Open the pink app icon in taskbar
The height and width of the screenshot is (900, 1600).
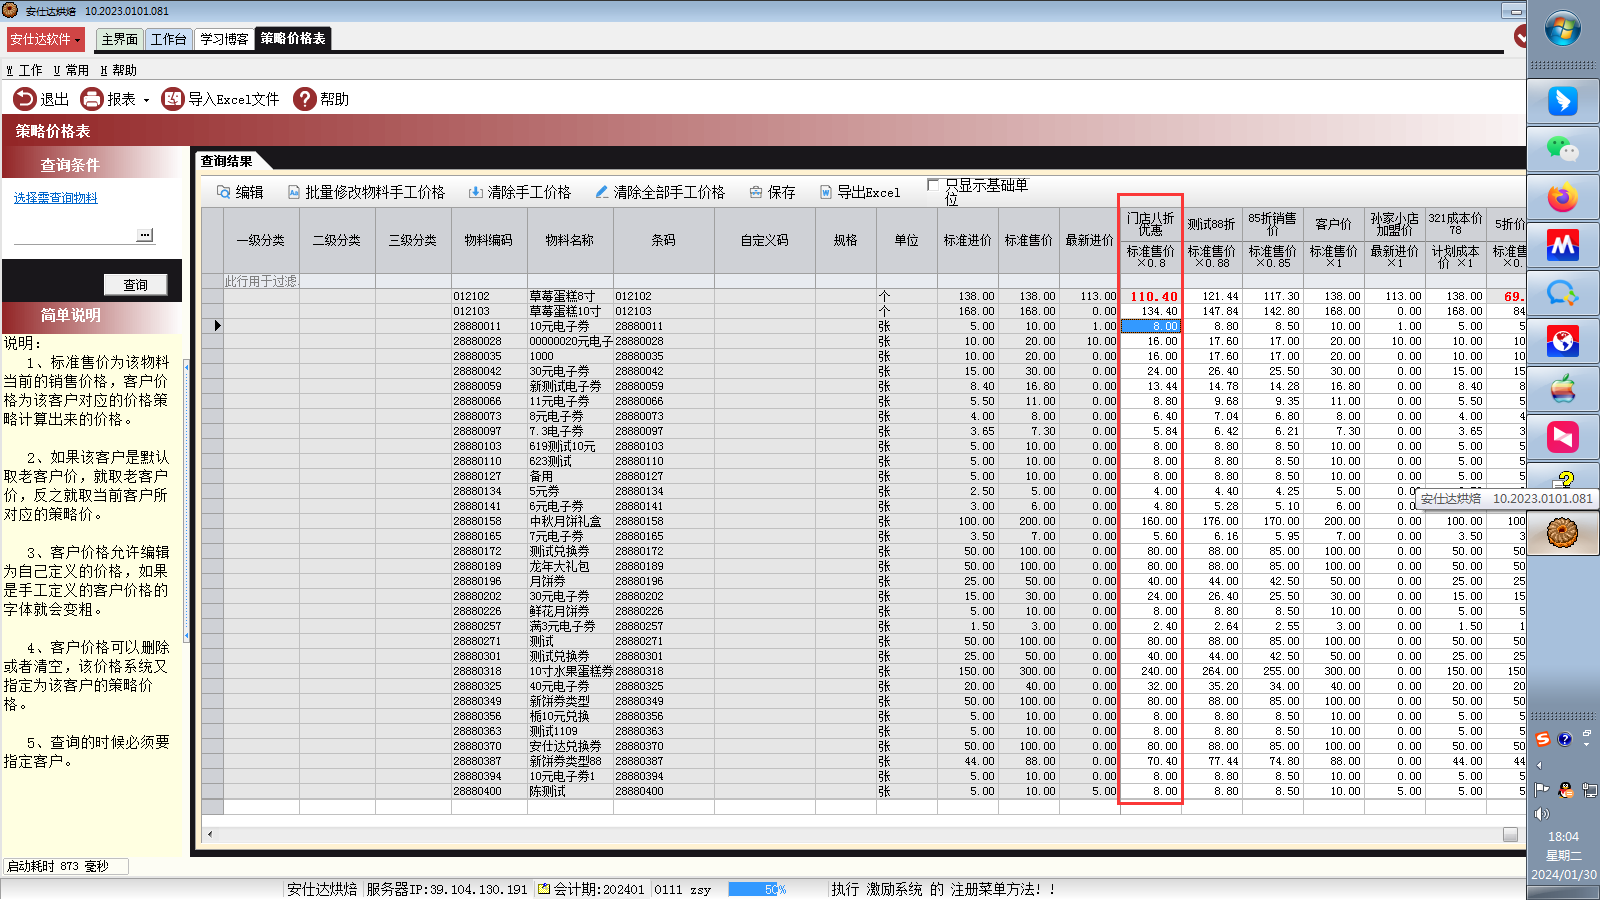pos(1563,437)
